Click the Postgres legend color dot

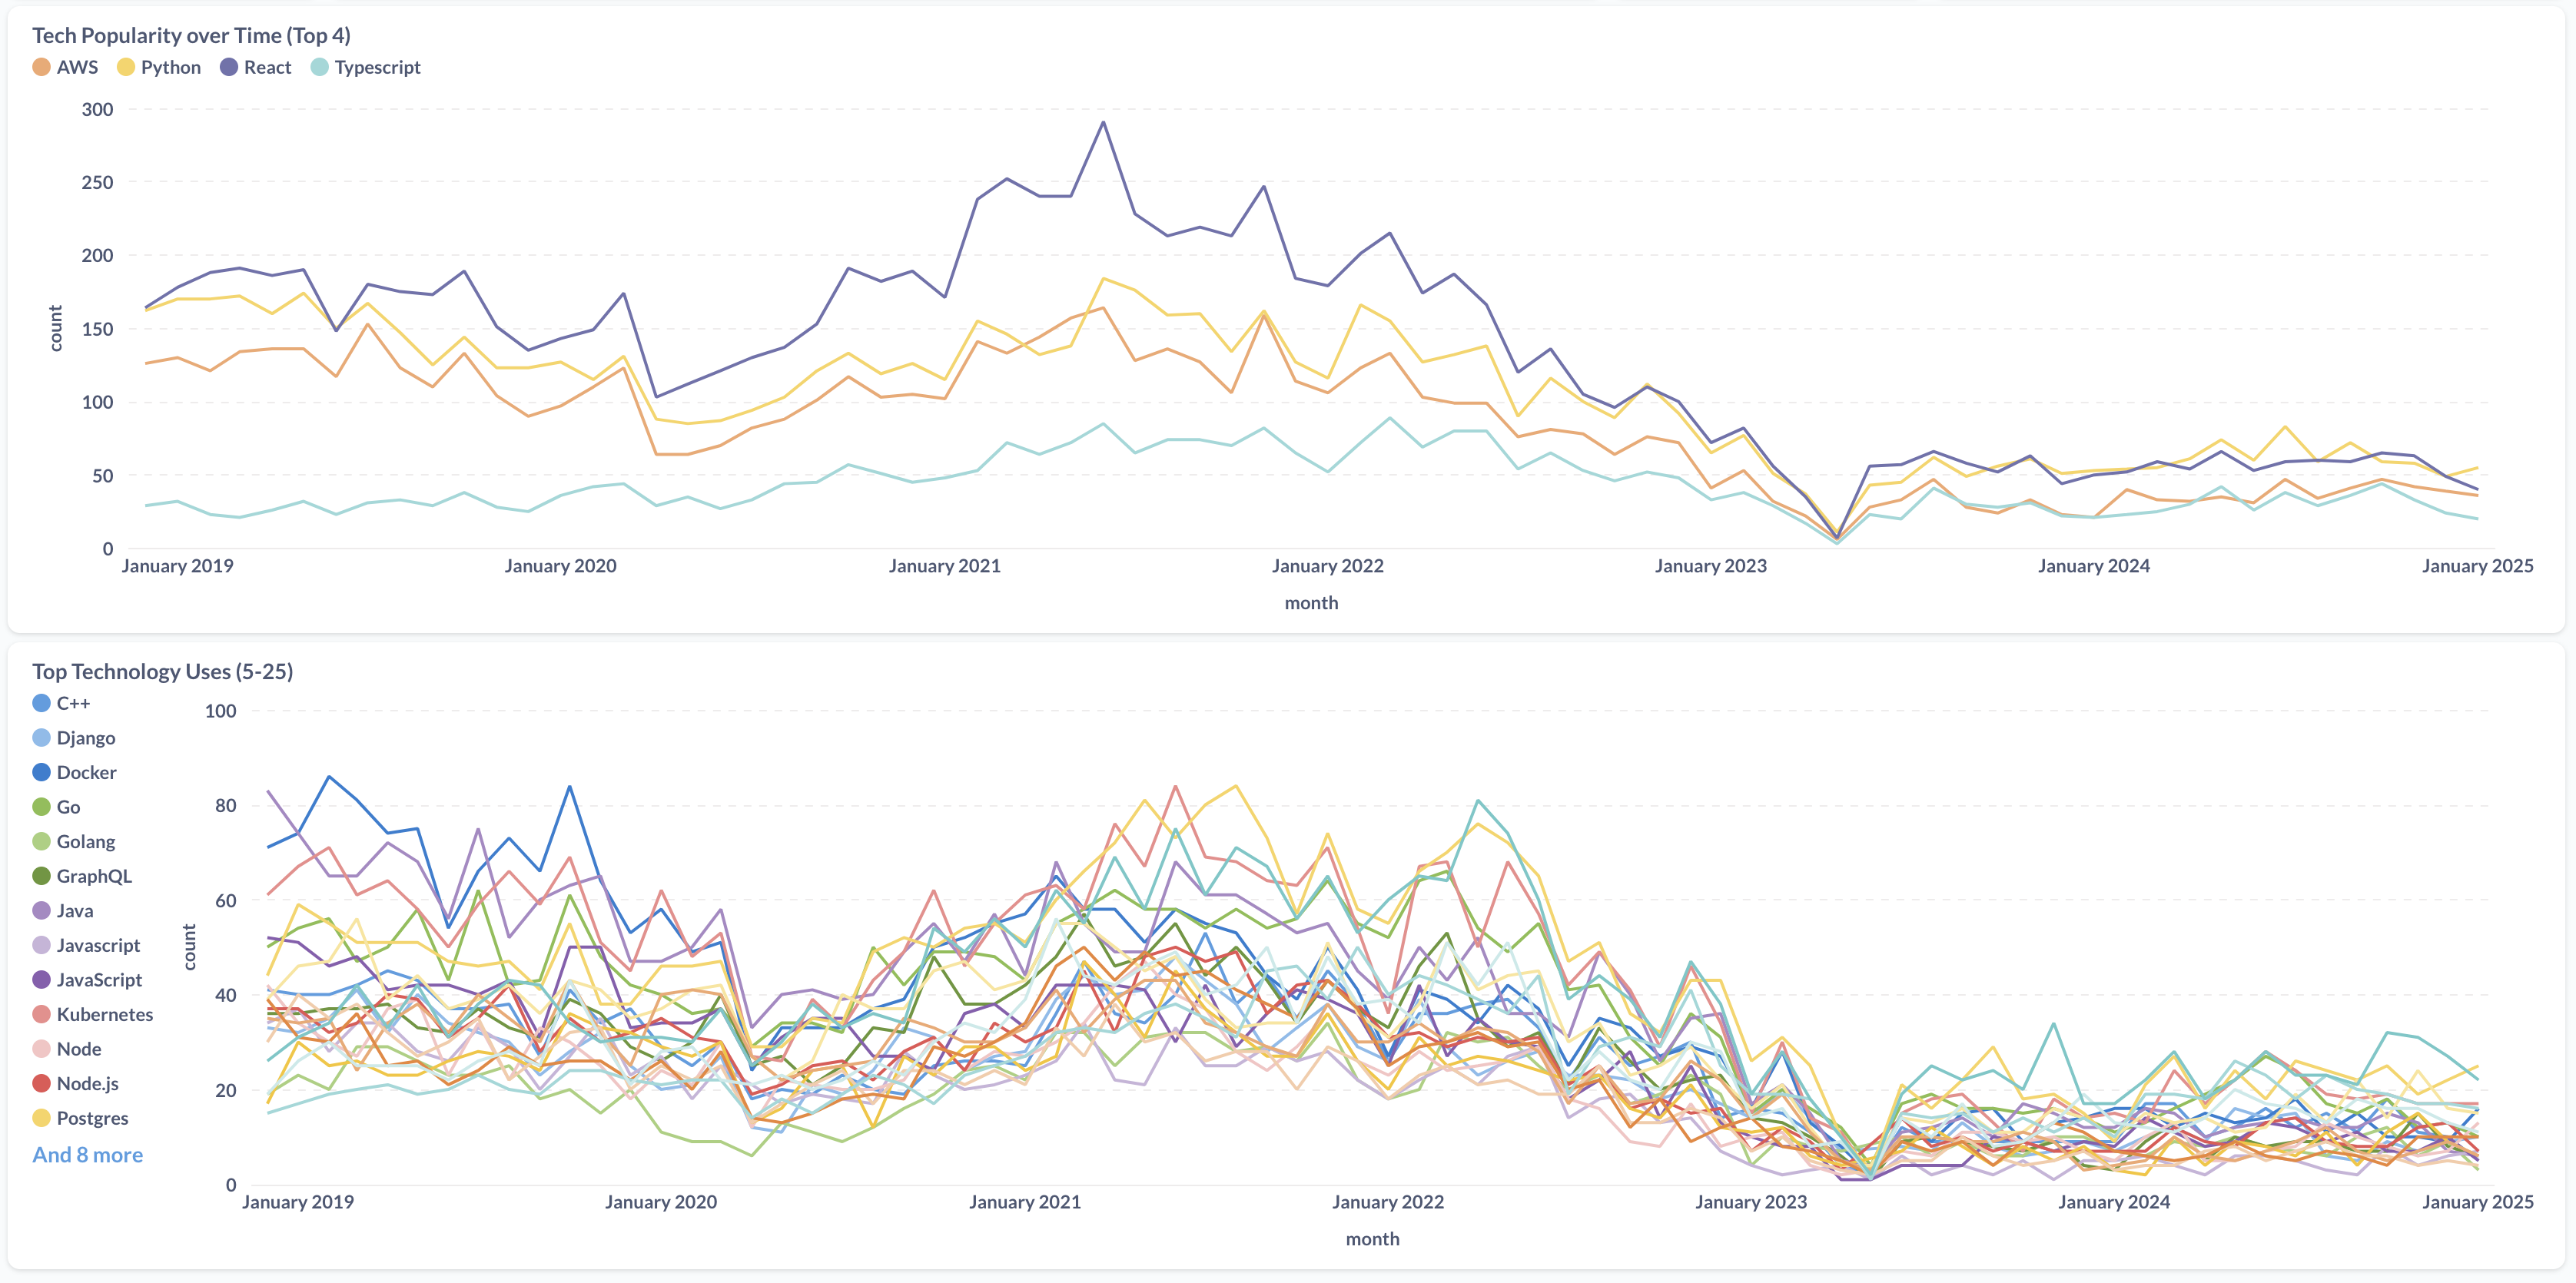[41, 1118]
